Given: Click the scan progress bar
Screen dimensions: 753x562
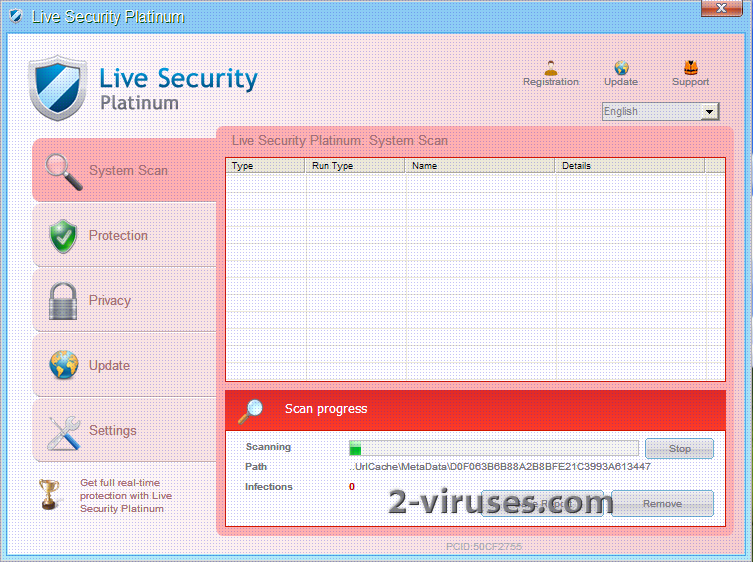Looking at the screenshot, I should click(494, 449).
